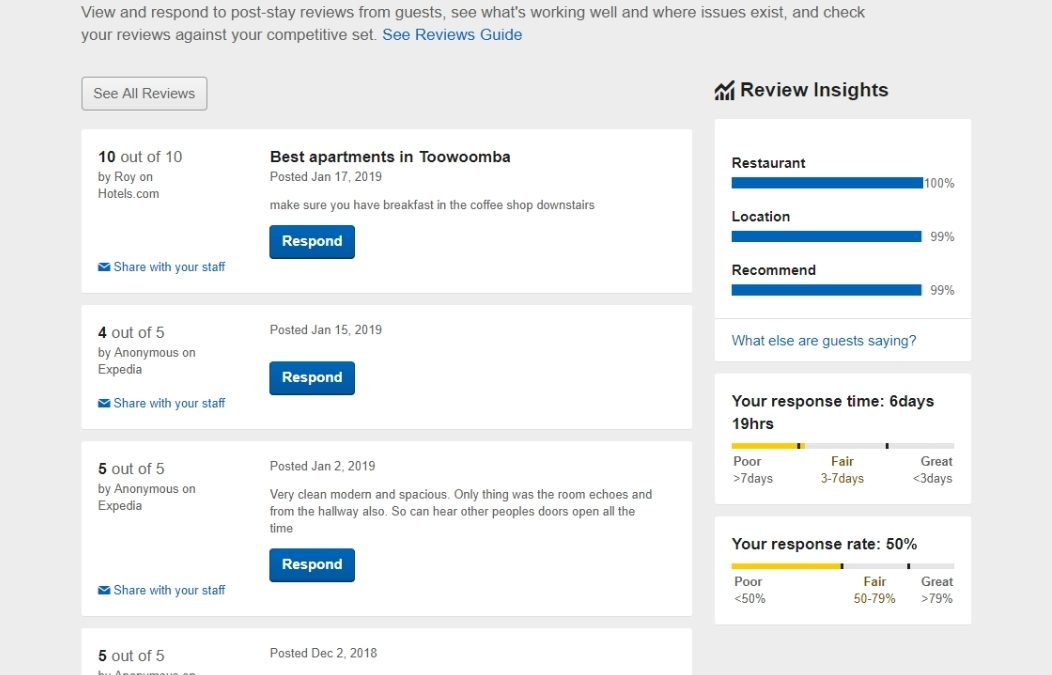This screenshot has width=1052, height=675.
Task: Click the response rate progress bar
Action: pyautogui.click(x=842, y=565)
